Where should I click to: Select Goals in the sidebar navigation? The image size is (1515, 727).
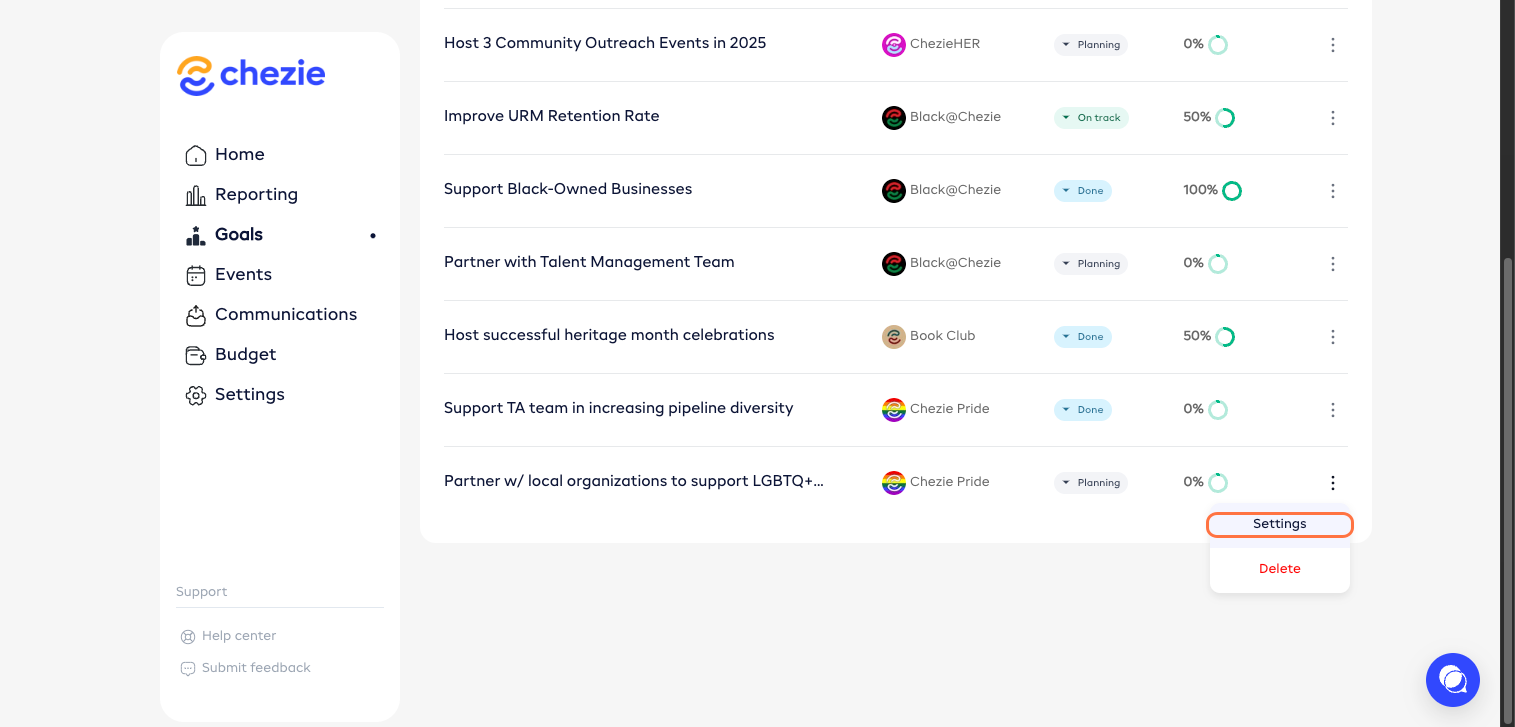click(238, 235)
